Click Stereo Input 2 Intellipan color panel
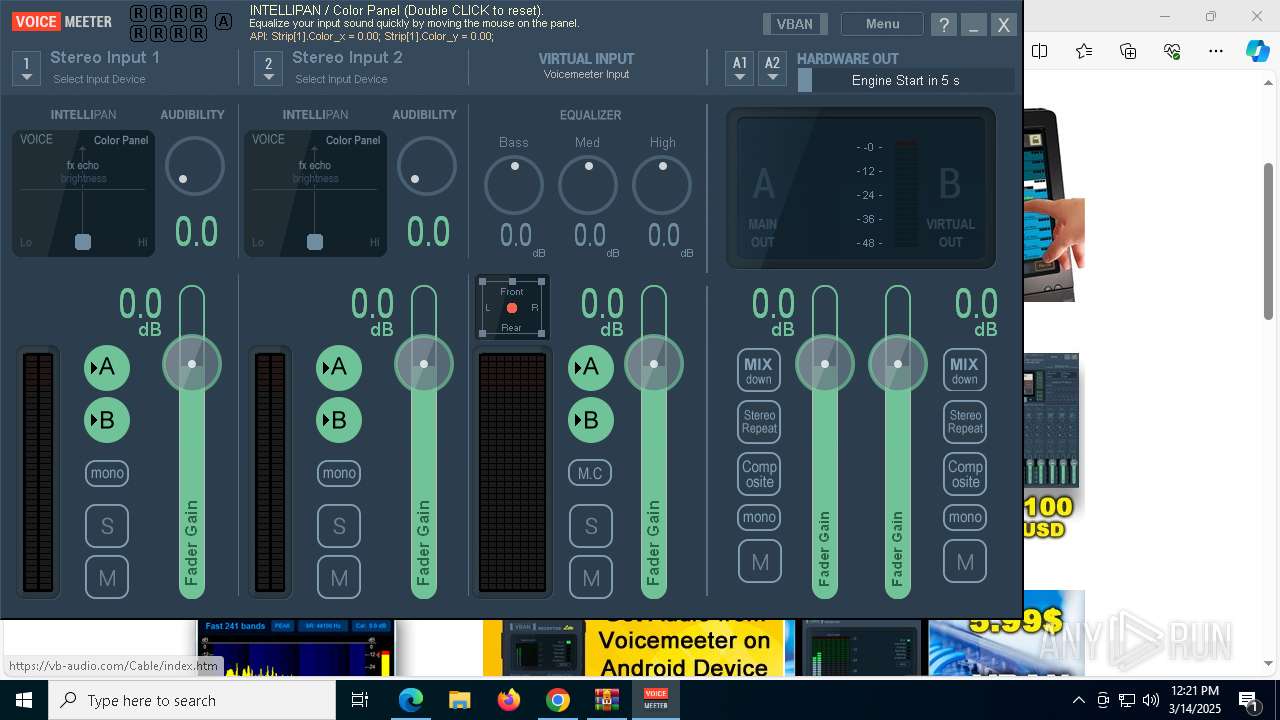The image size is (1280, 720). tap(316, 193)
